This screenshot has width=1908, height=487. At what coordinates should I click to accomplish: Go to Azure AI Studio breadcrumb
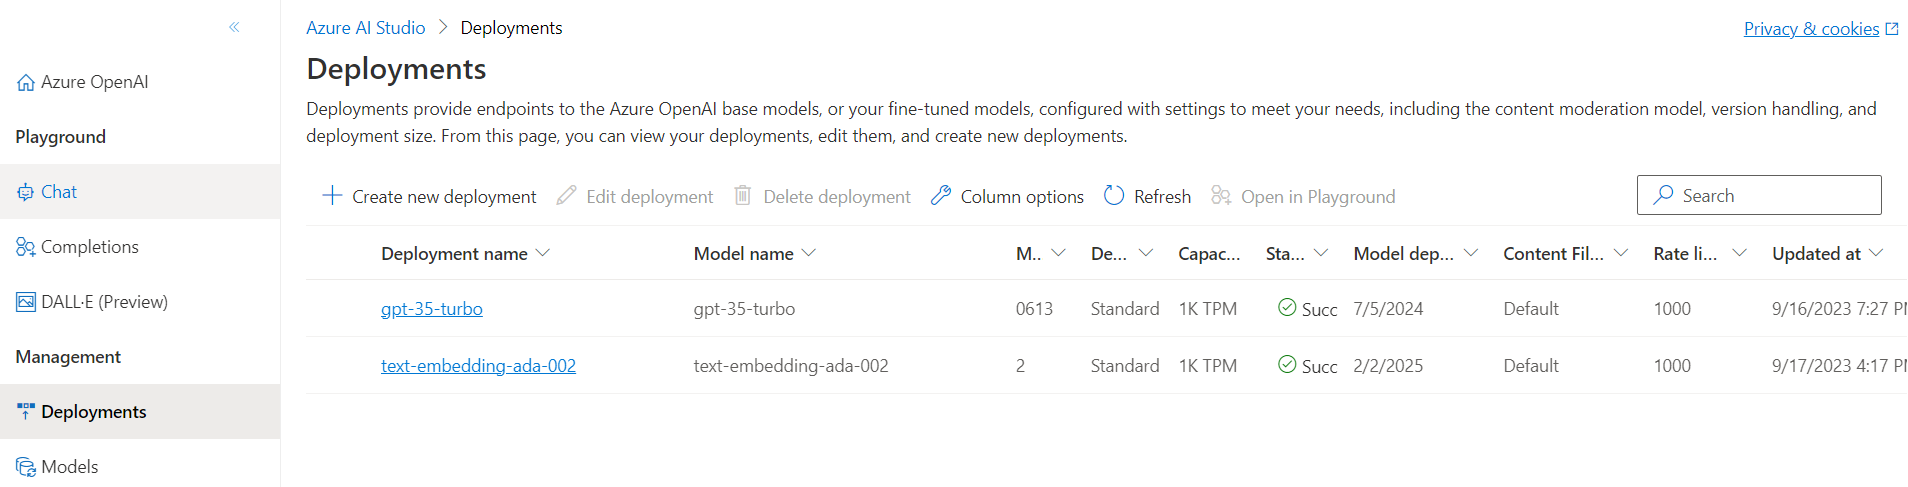click(x=365, y=28)
